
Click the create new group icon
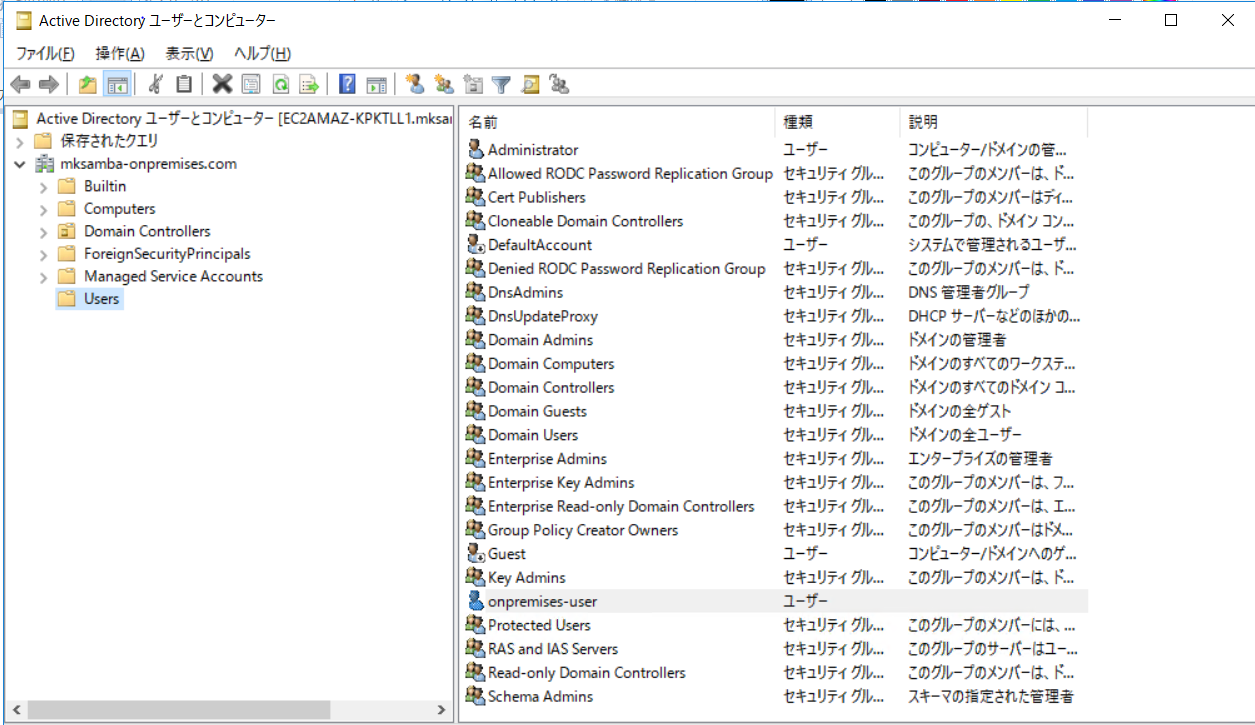[444, 84]
